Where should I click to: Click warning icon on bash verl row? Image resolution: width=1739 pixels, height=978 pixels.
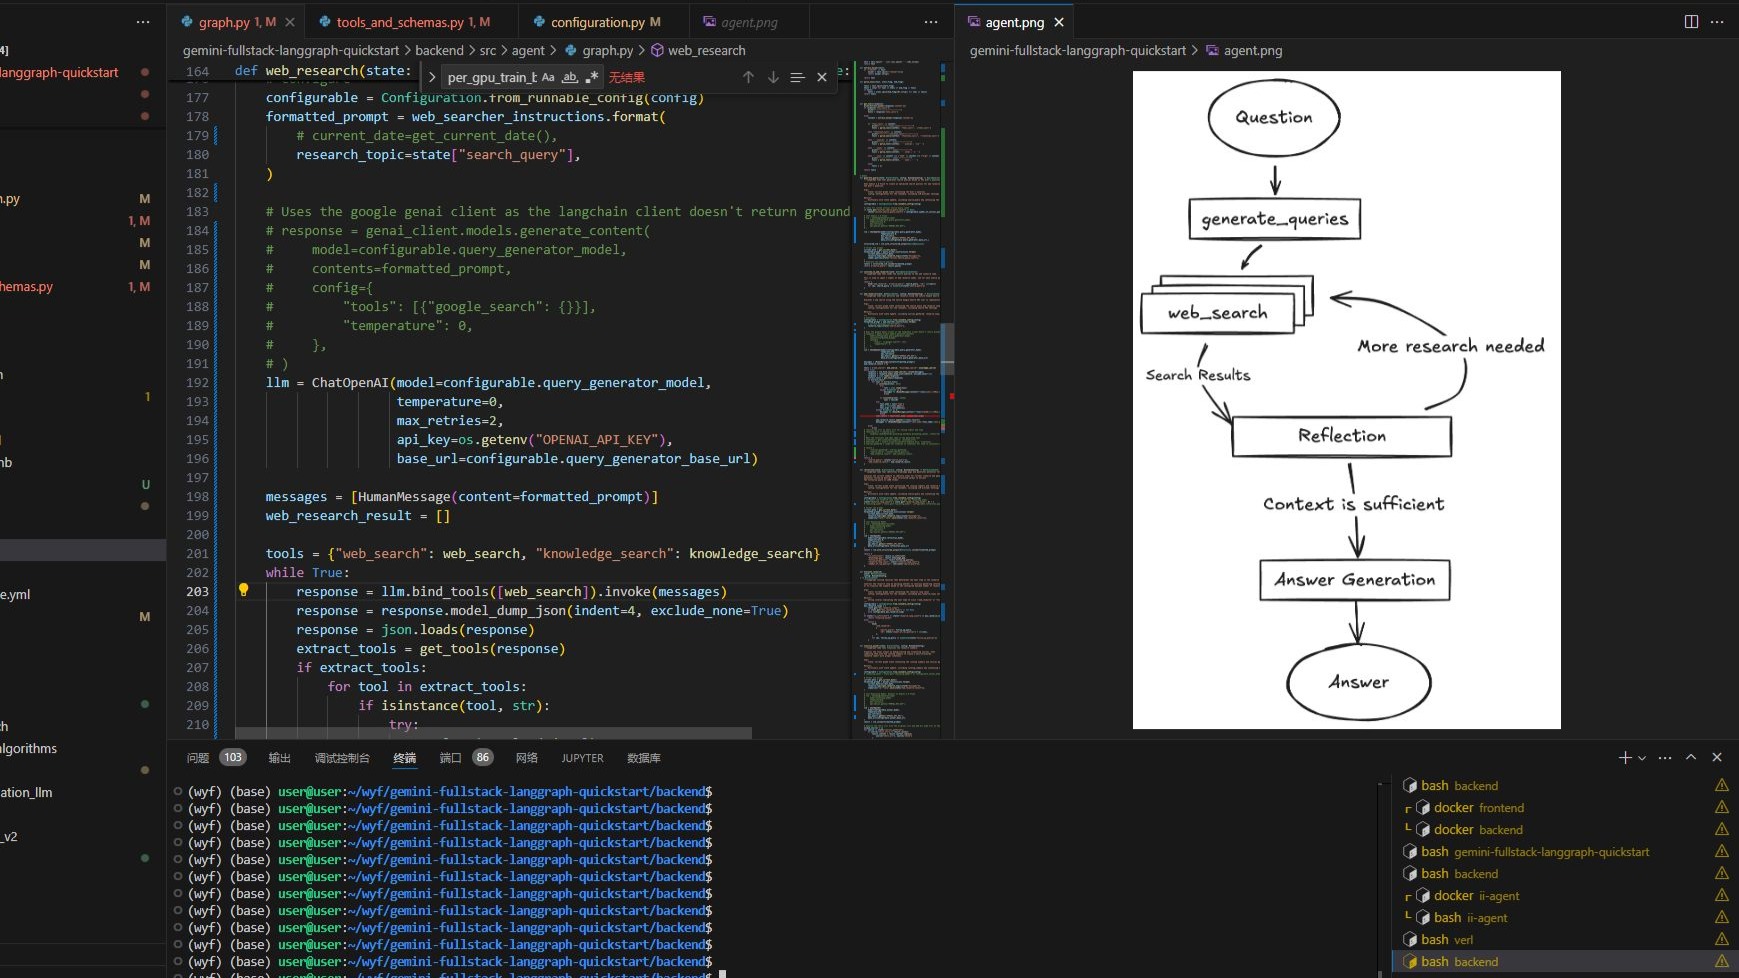tap(1722, 939)
